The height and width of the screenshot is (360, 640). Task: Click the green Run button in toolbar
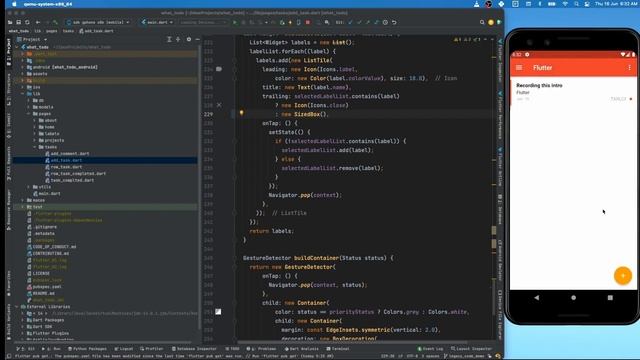click(x=235, y=22)
